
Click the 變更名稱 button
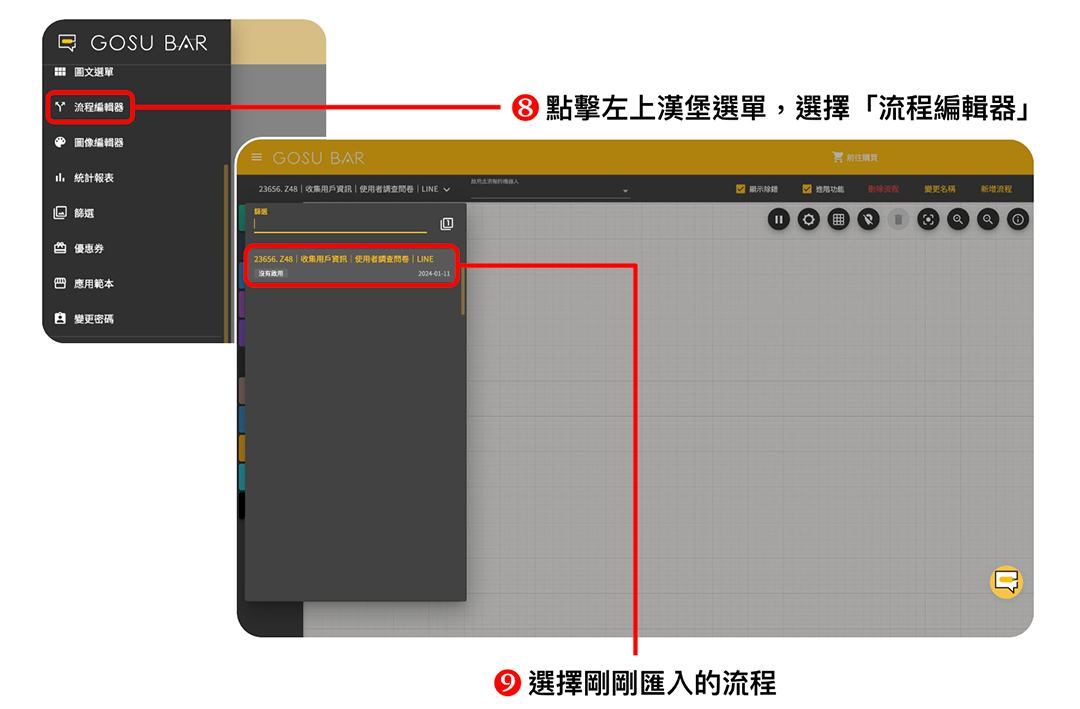pos(939,189)
